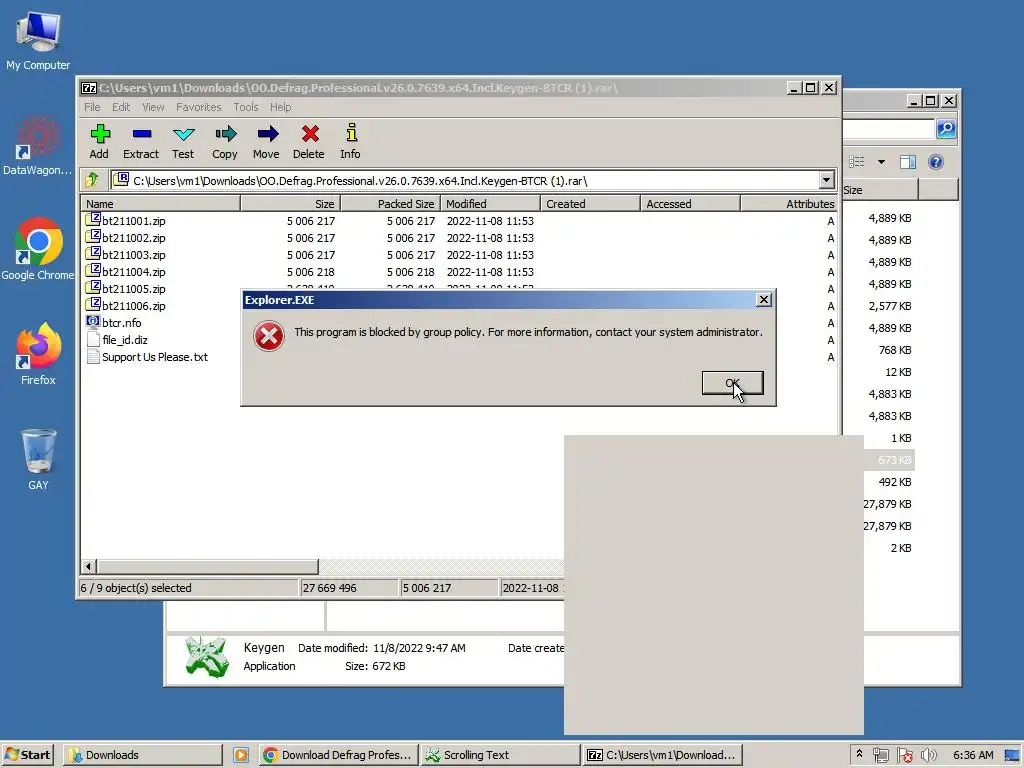Viewport: 1024px width, 768px height.
Task: Click the network tray icon
Action: [x=880, y=756]
